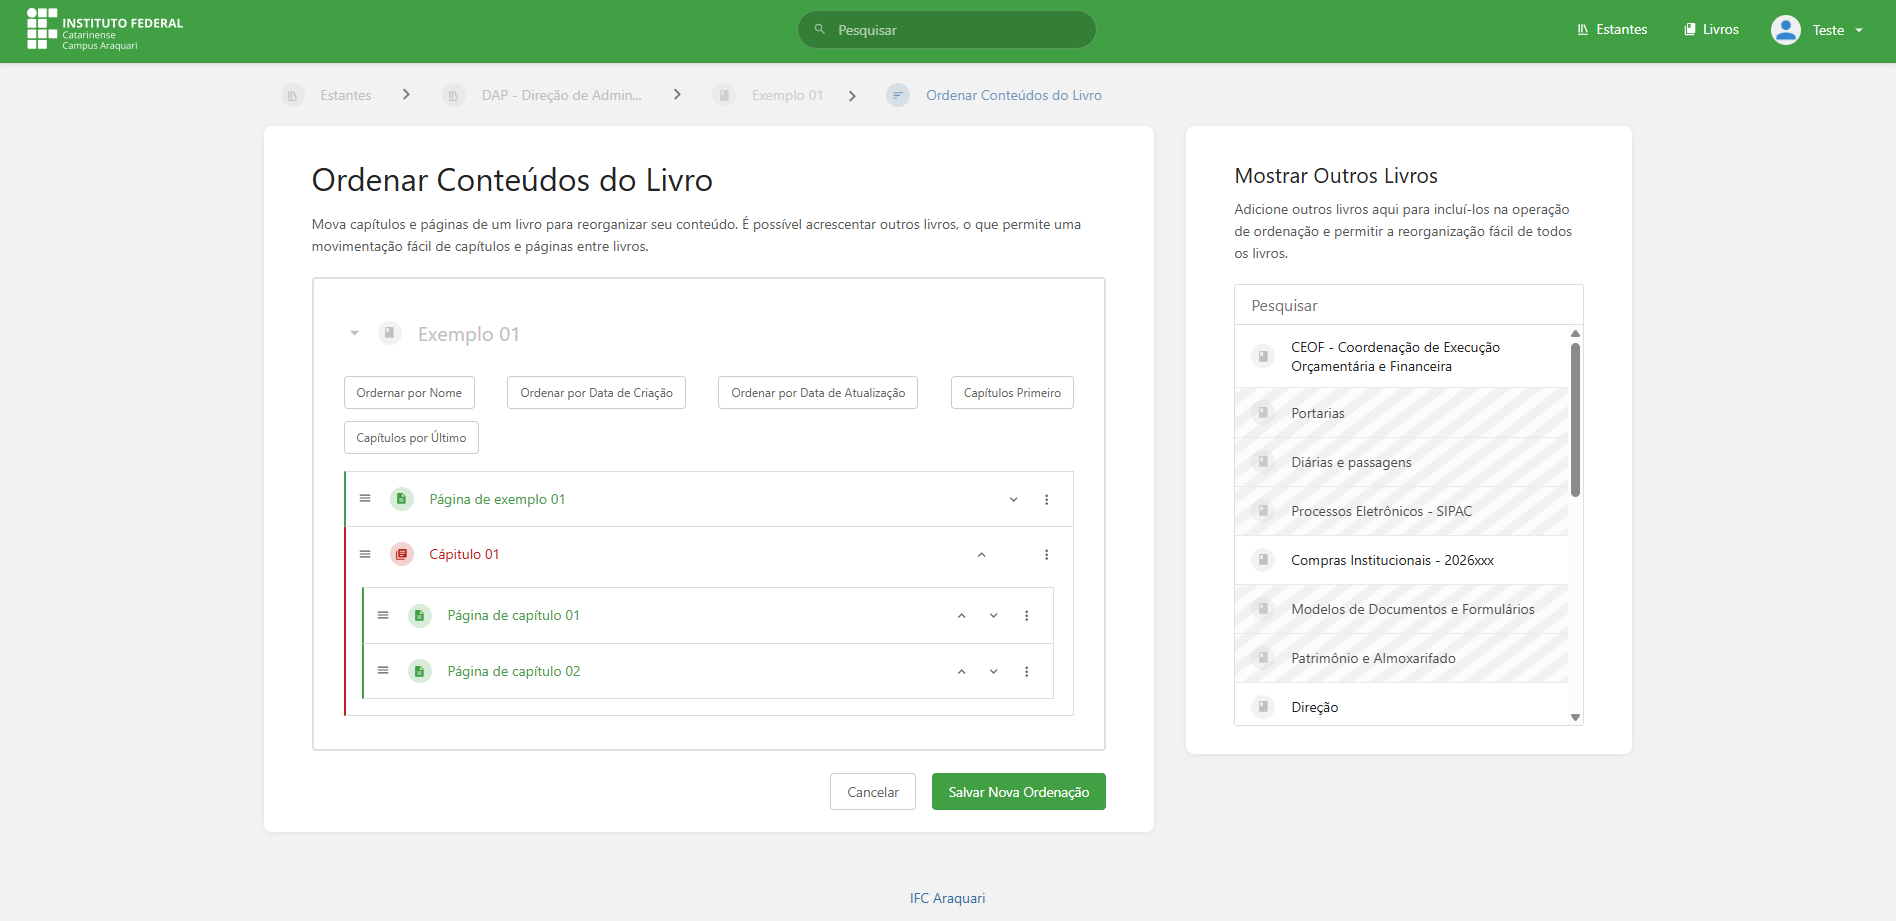Click the Pesquisar field in Mostrar Outros Livros

pyautogui.click(x=1408, y=305)
